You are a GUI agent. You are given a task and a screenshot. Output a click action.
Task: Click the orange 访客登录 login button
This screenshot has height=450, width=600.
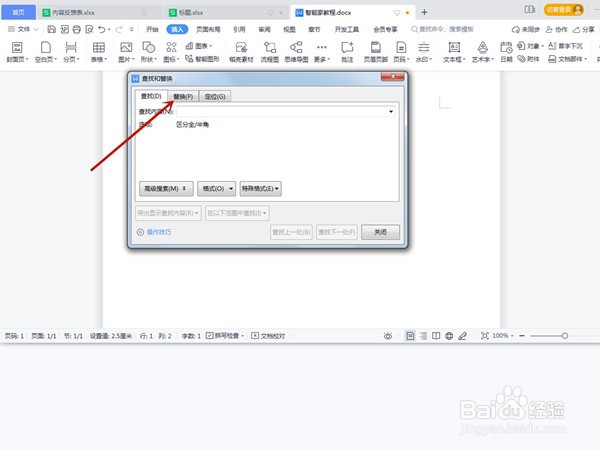point(563,10)
